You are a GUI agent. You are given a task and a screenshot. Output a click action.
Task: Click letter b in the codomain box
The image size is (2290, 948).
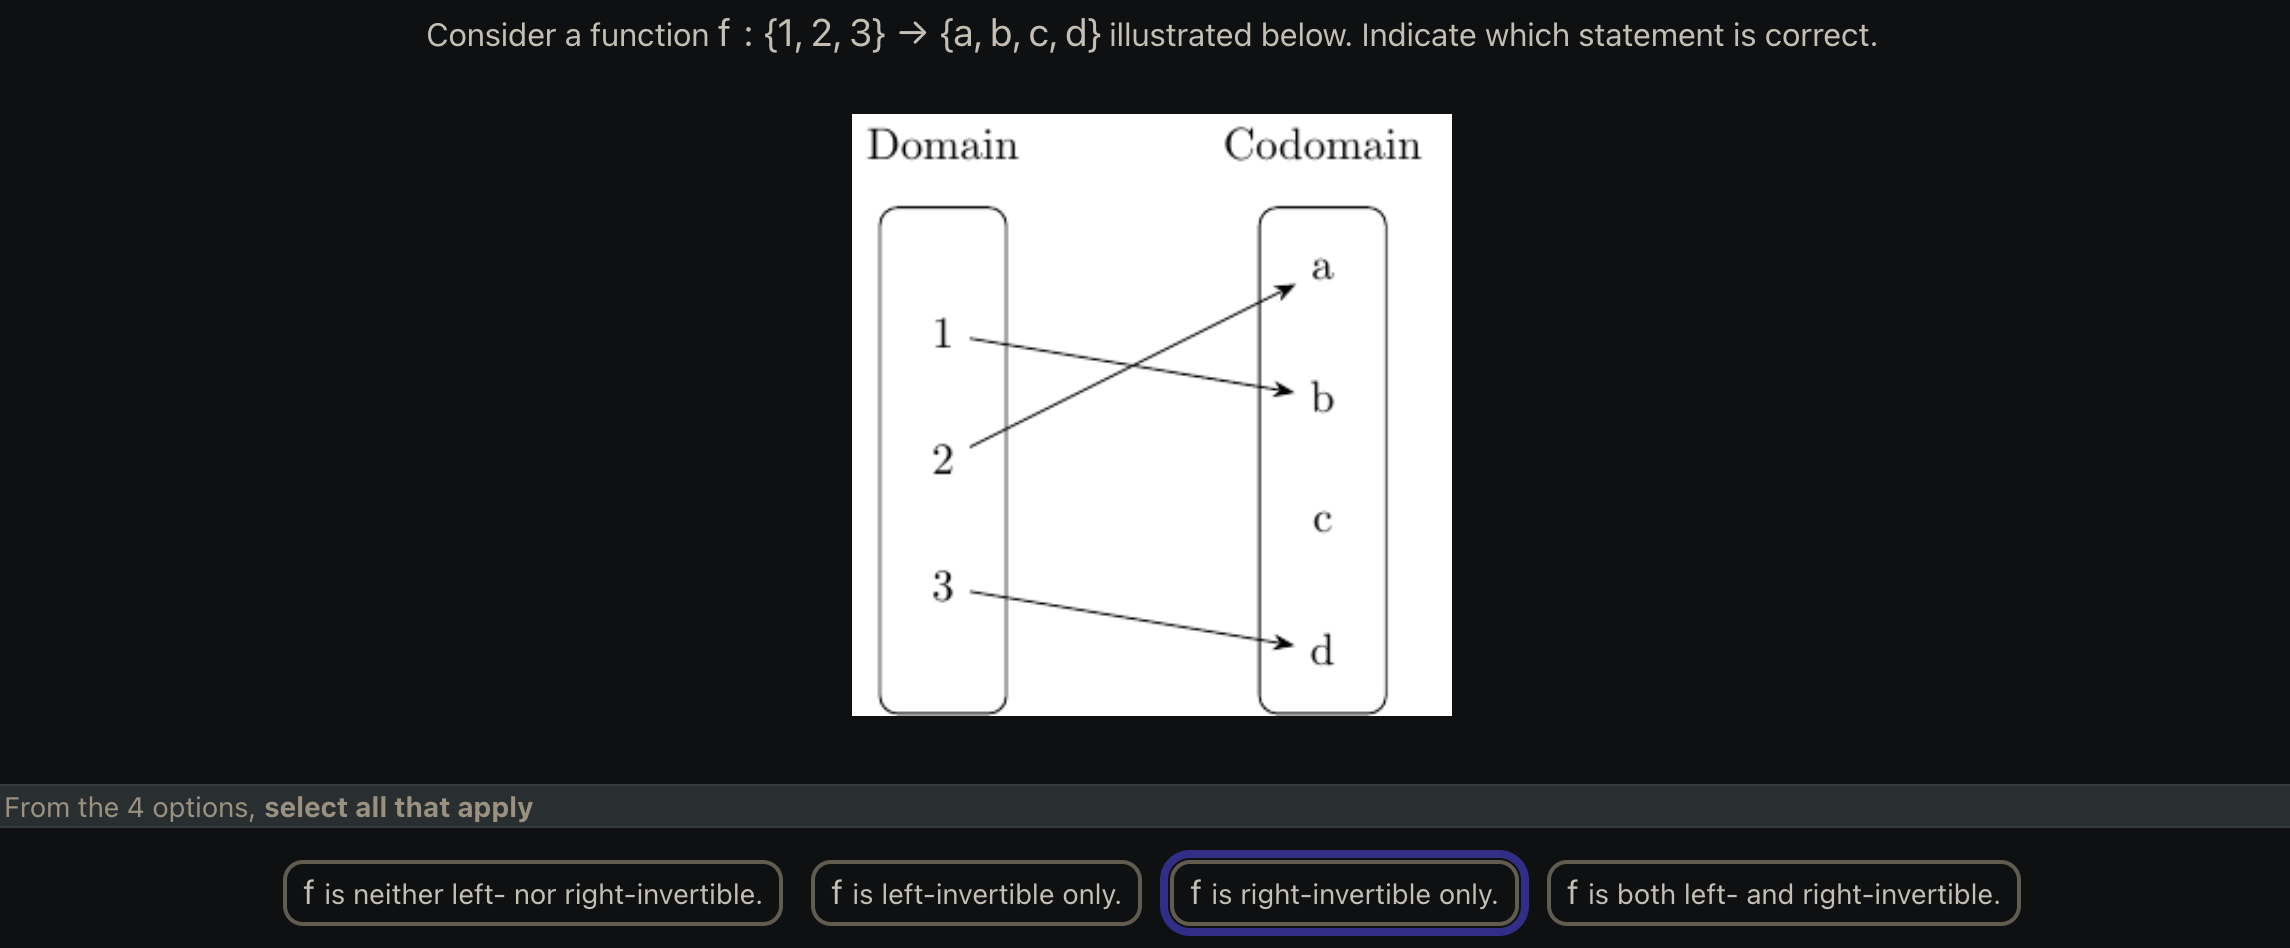(x=1322, y=397)
